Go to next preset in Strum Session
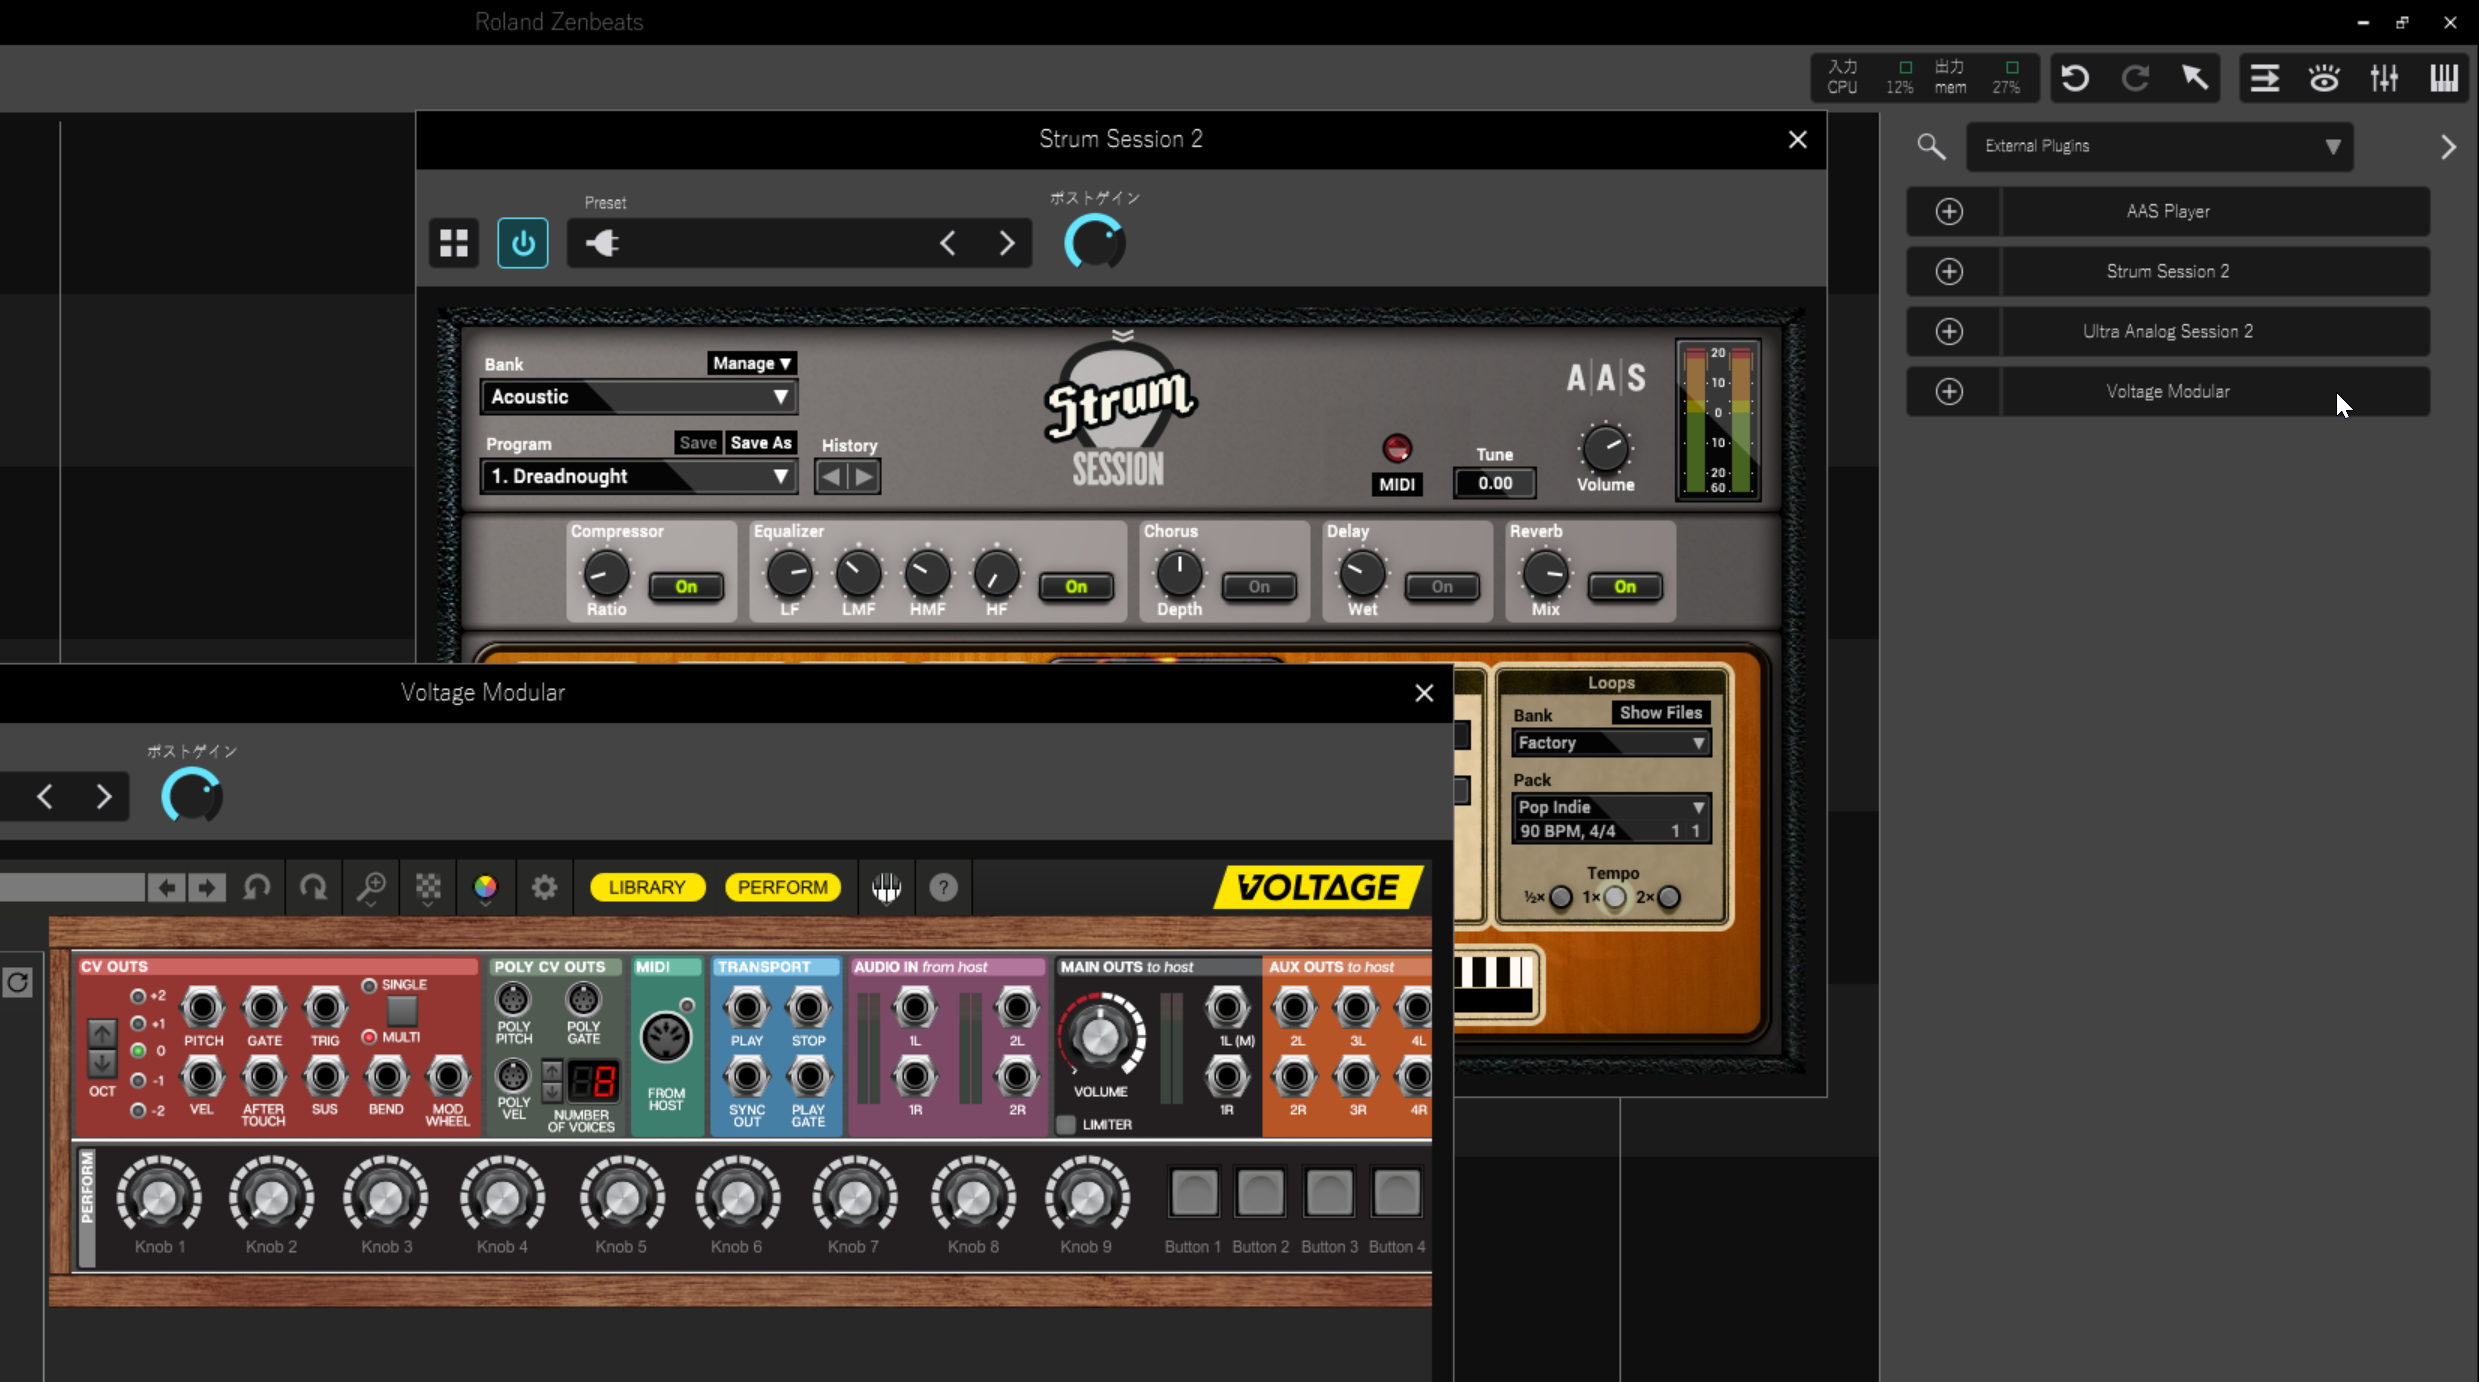Image resolution: width=2479 pixels, height=1382 pixels. (1007, 243)
